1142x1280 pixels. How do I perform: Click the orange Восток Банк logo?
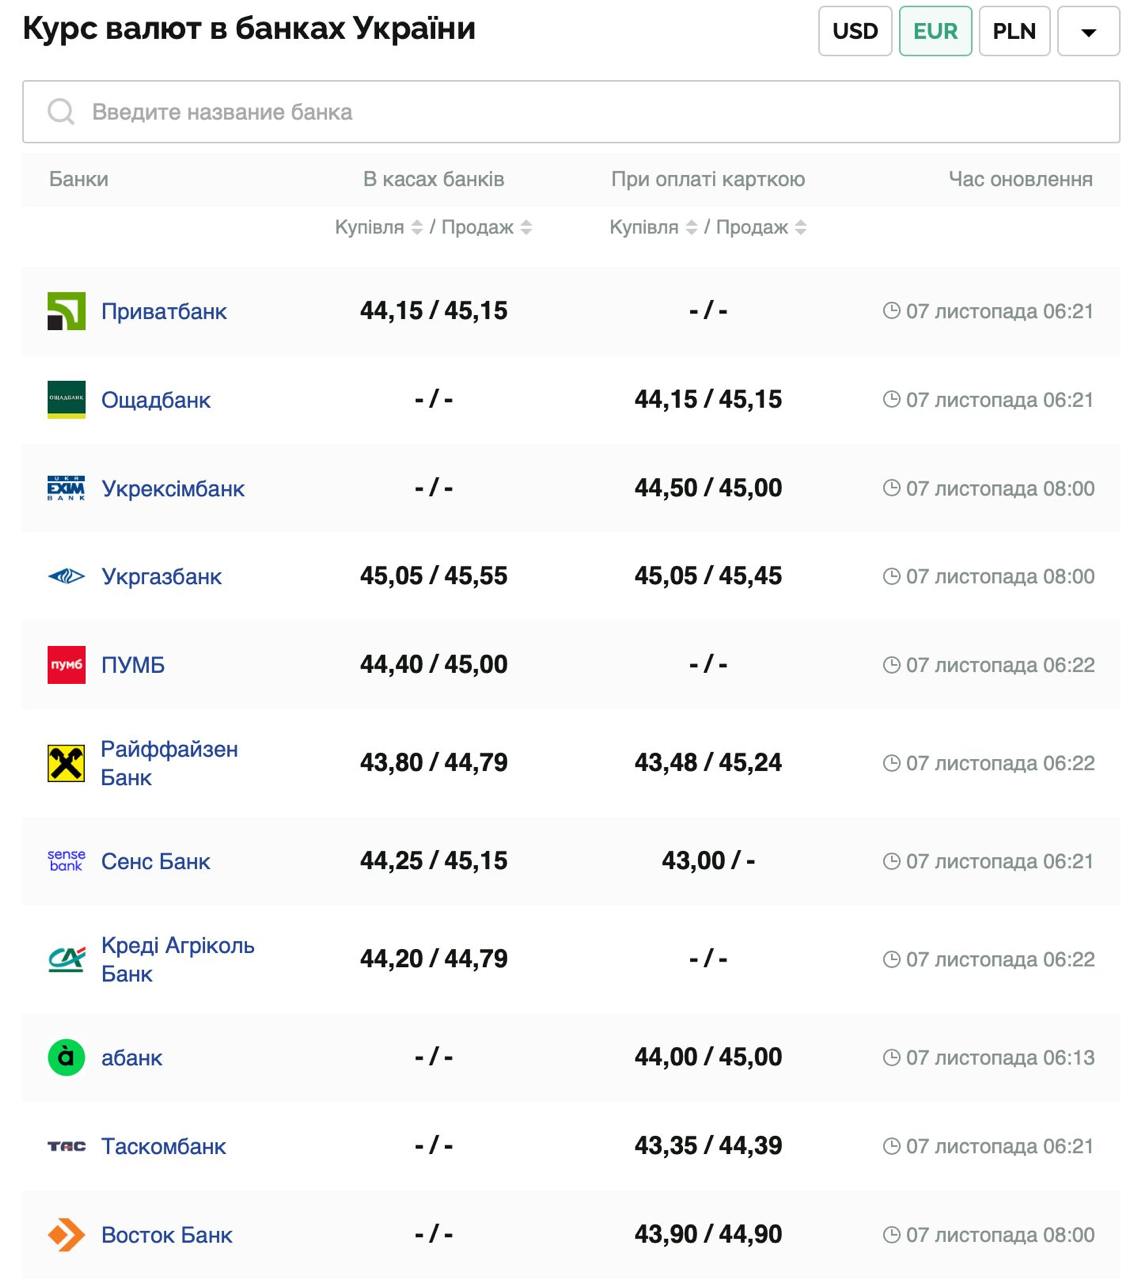click(66, 1235)
